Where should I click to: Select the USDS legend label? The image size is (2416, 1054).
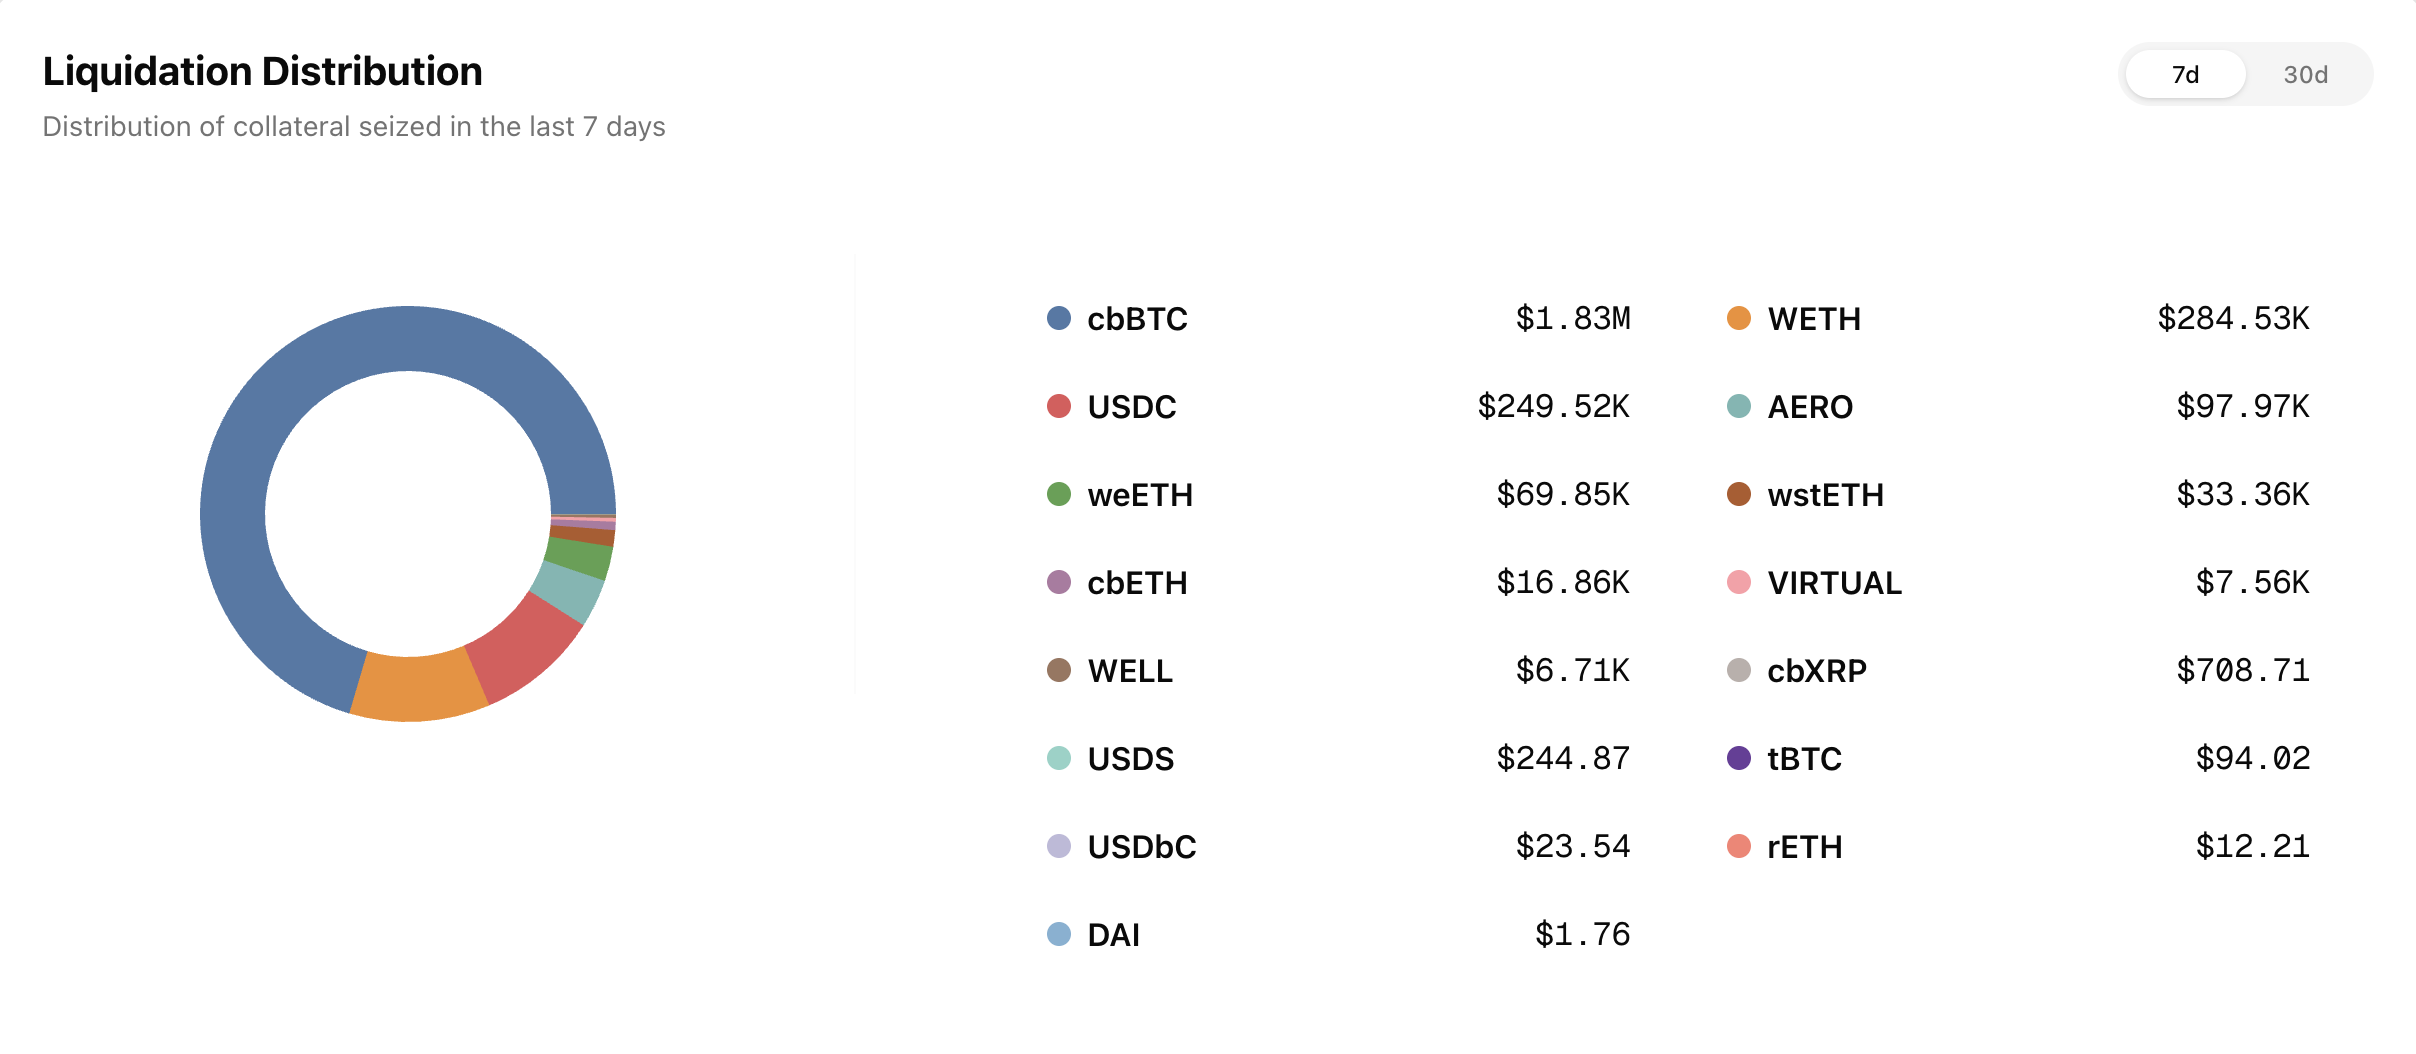coord(1131,759)
